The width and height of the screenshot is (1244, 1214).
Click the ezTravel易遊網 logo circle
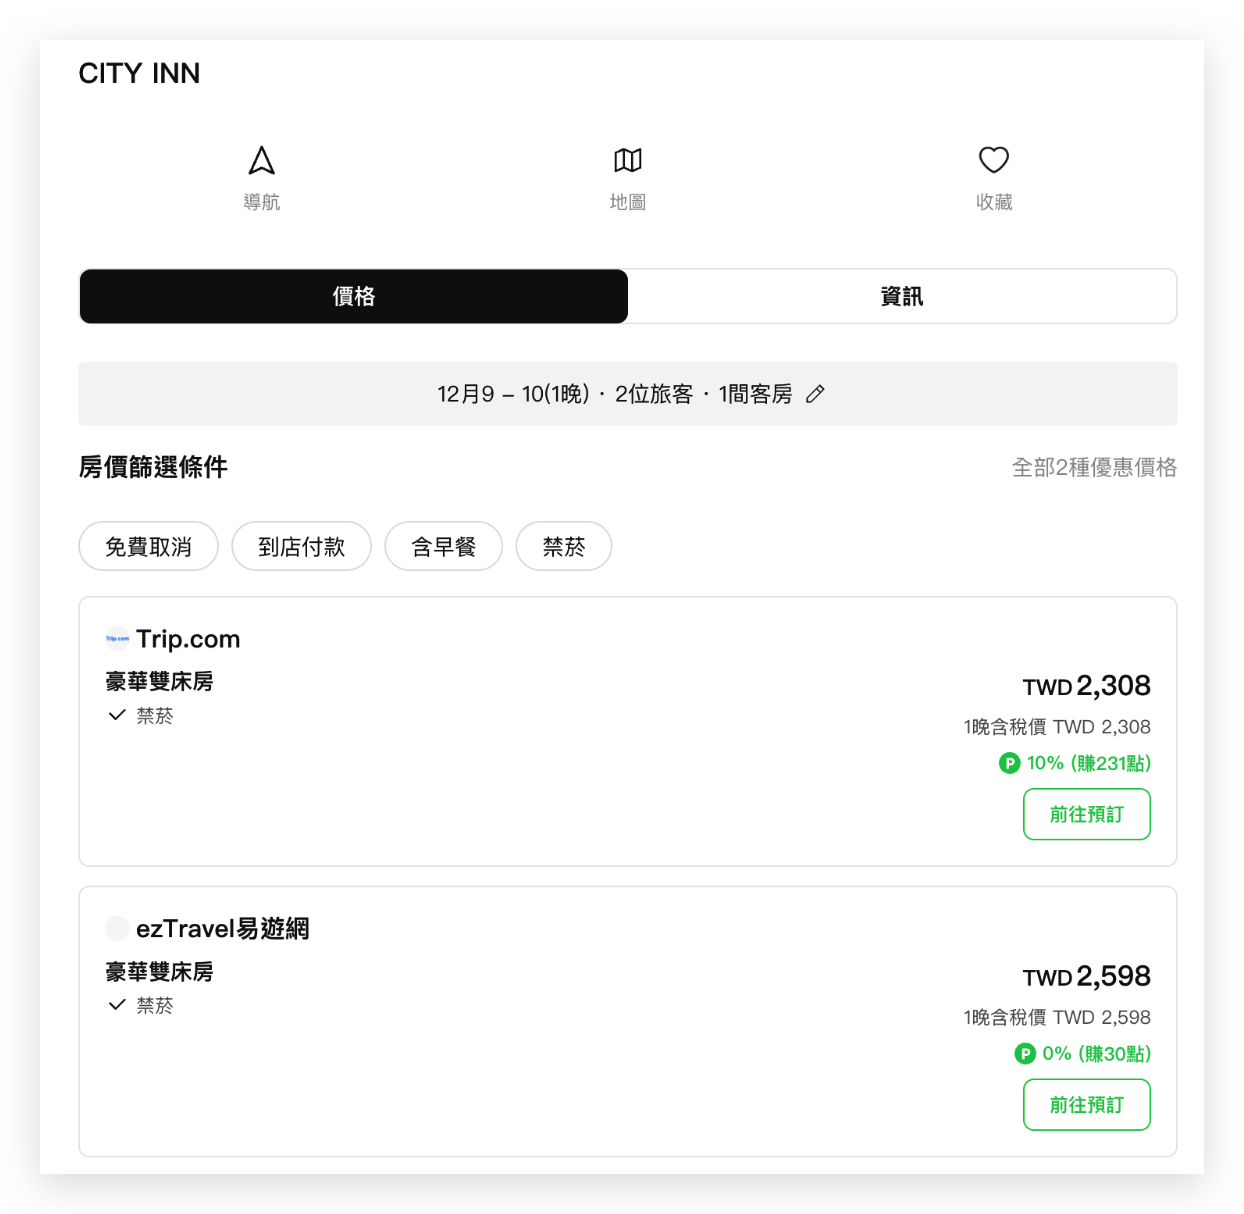click(117, 928)
